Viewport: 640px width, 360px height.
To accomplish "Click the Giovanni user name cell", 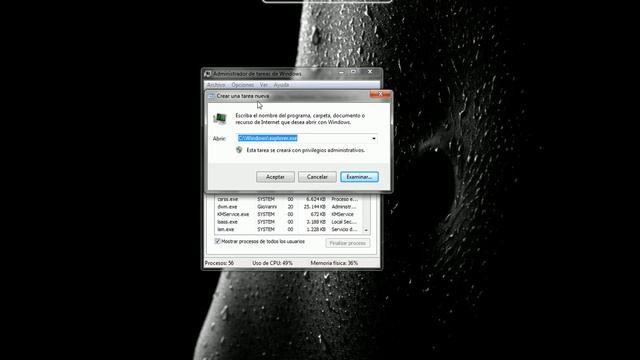I will coord(267,207).
